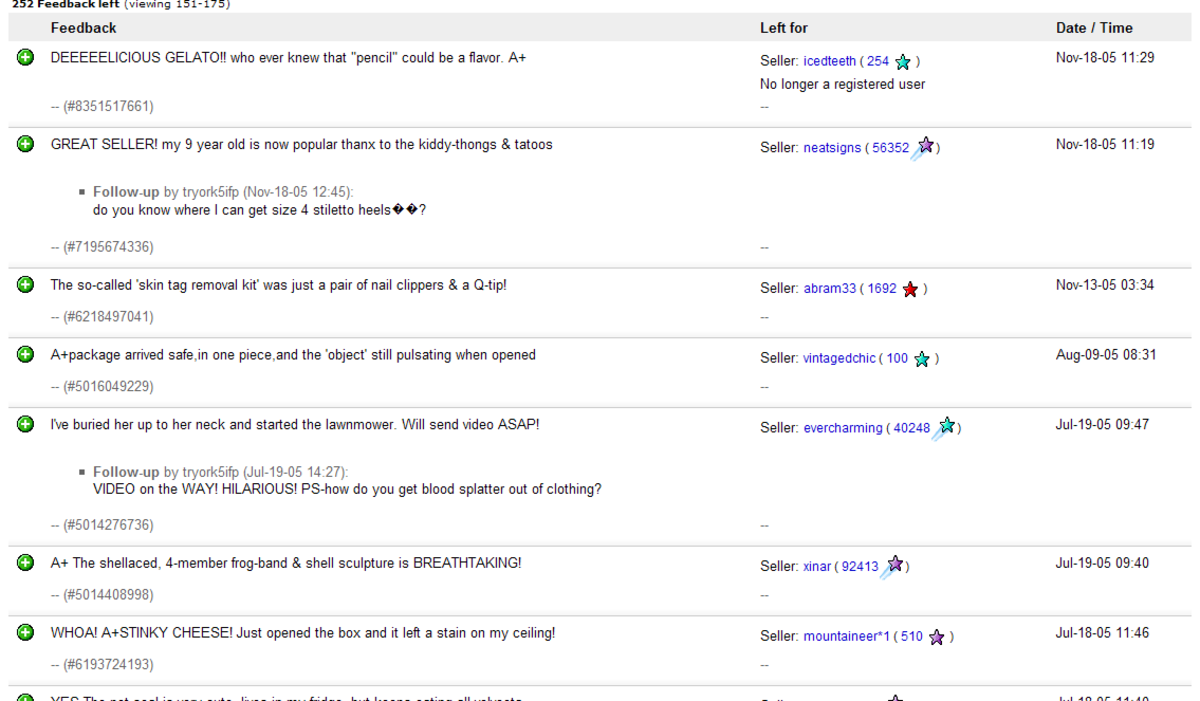Click the Feedback column header

pos(83,27)
